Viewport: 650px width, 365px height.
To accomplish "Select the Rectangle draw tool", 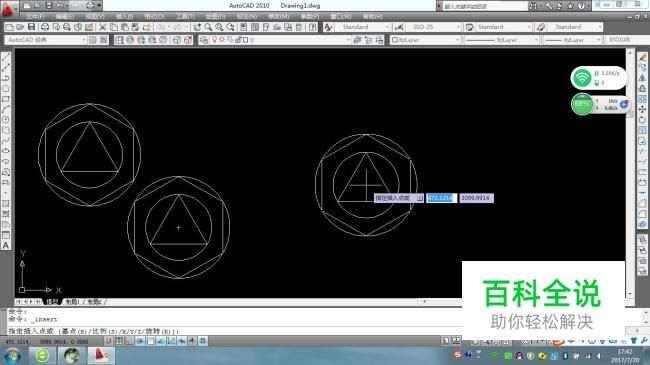I will point(6,99).
